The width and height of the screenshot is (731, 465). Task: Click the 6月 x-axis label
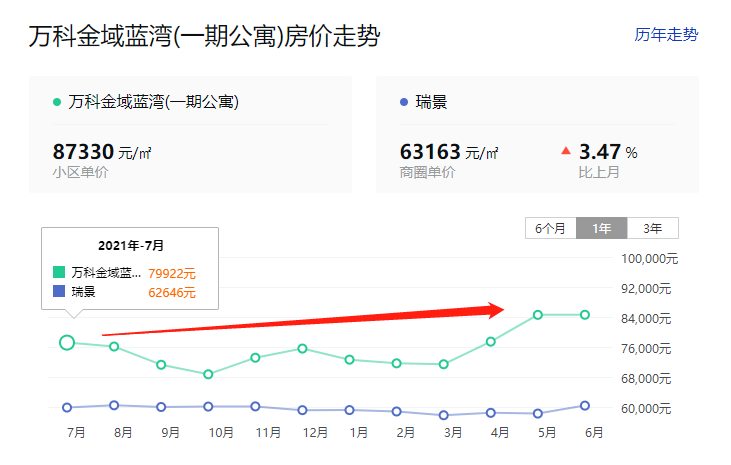594,433
